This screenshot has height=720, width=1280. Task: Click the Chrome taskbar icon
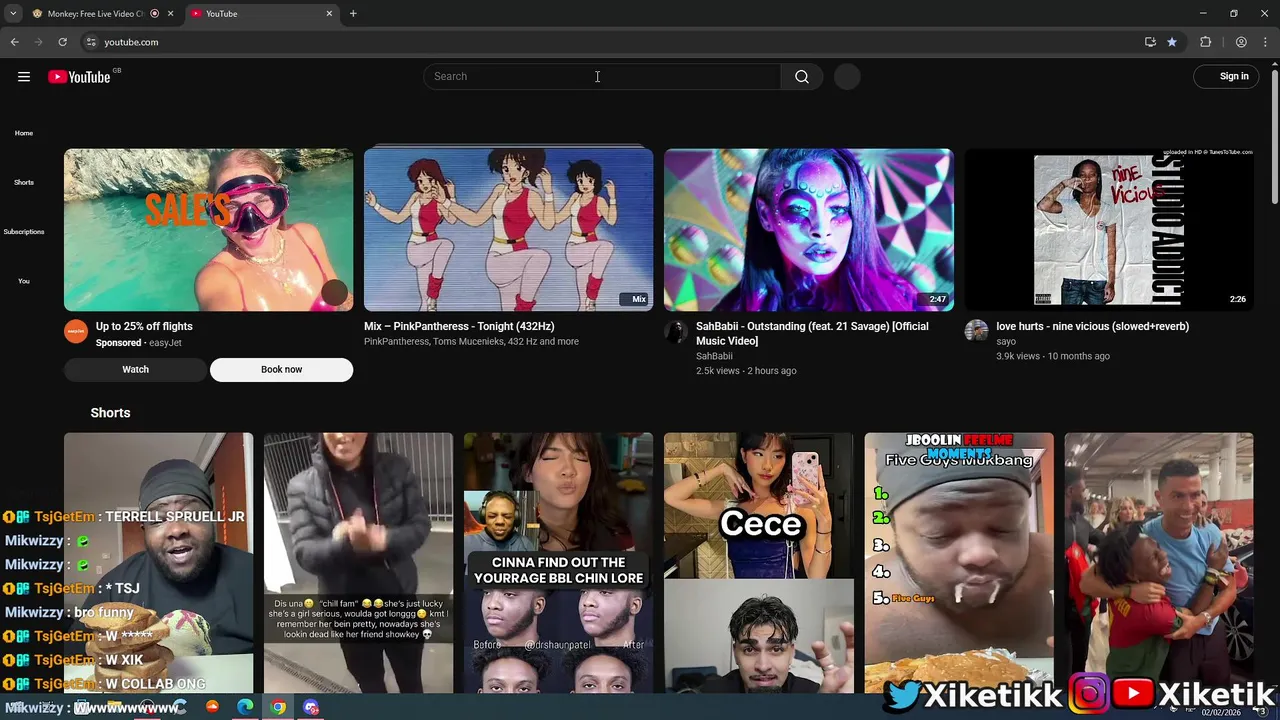278,707
